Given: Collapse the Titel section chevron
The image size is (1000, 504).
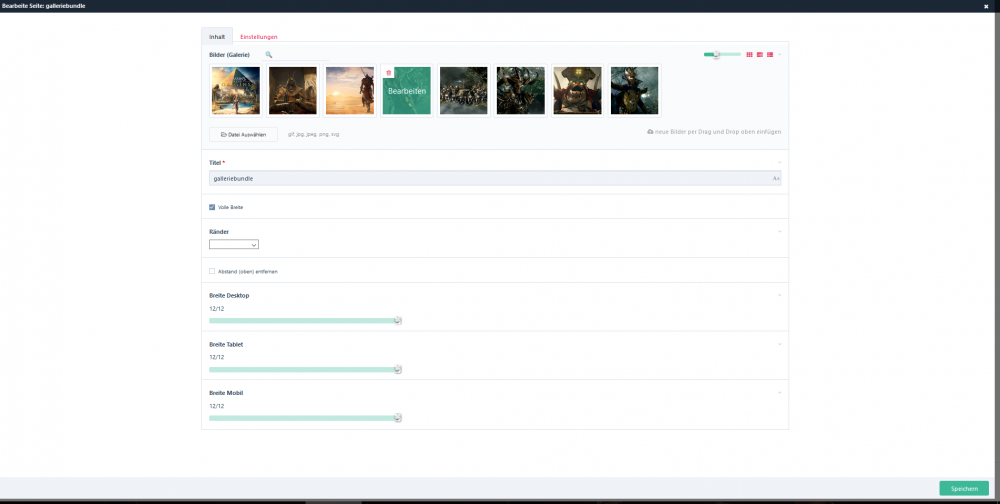Looking at the screenshot, I should pos(780,162).
